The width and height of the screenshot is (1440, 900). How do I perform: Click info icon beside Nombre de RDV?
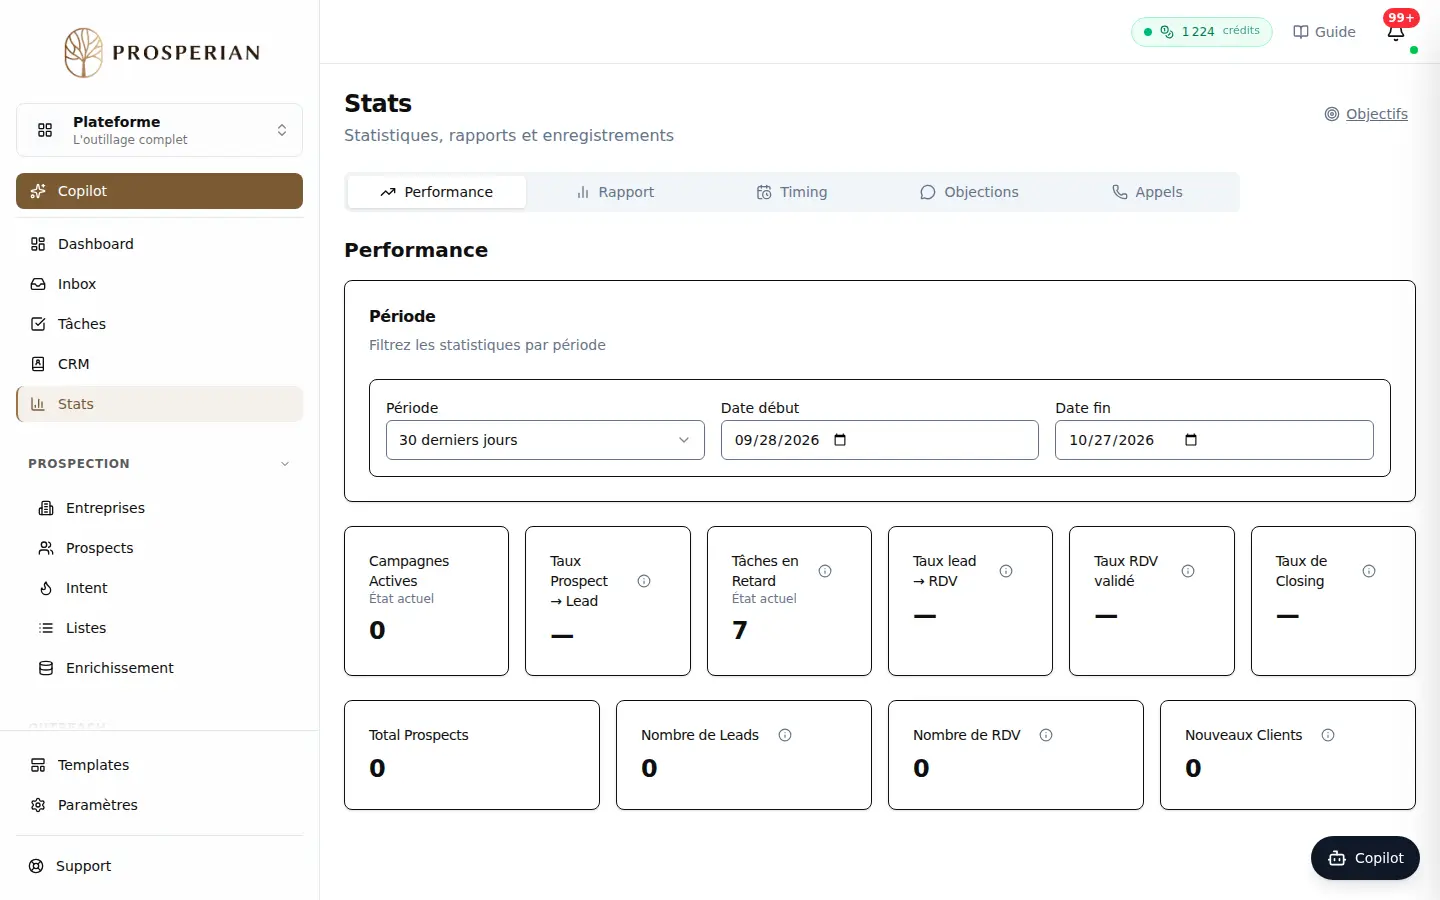tap(1046, 735)
